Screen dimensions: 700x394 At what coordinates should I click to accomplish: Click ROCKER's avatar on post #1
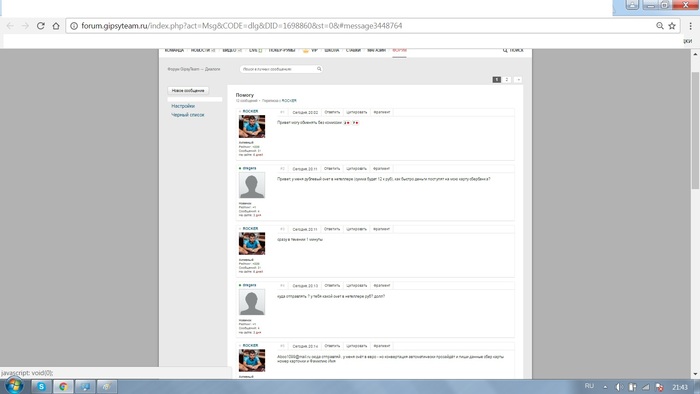[252, 127]
